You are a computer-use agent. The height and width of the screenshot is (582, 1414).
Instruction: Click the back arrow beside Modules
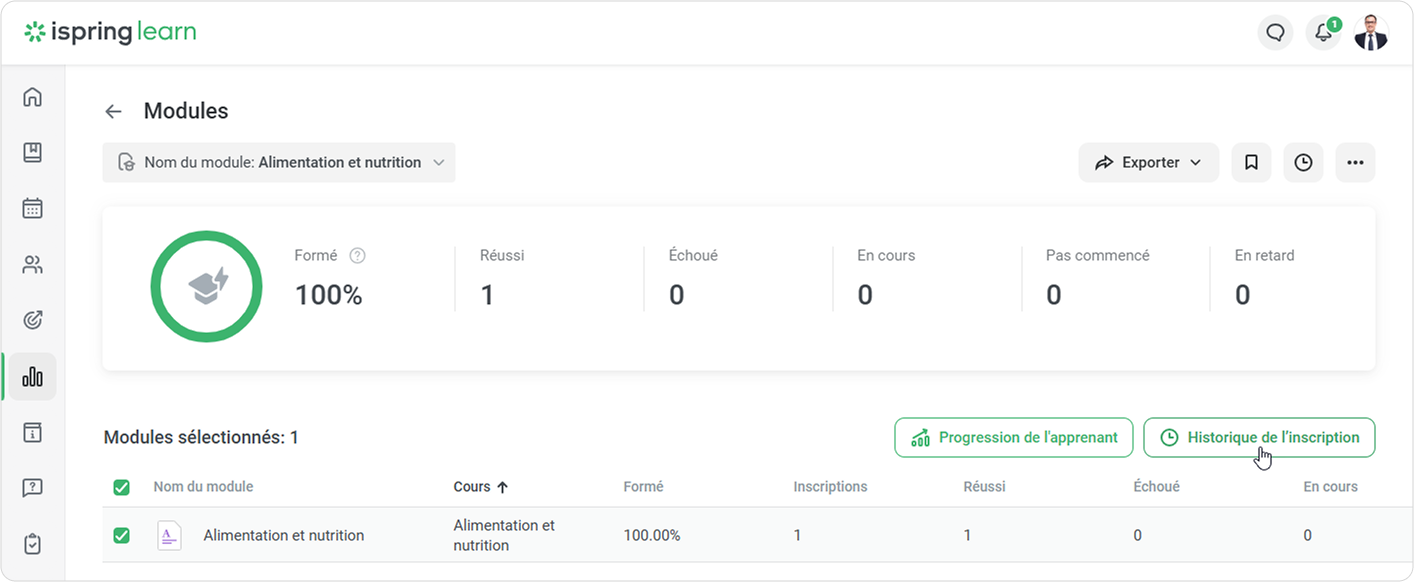(114, 112)
